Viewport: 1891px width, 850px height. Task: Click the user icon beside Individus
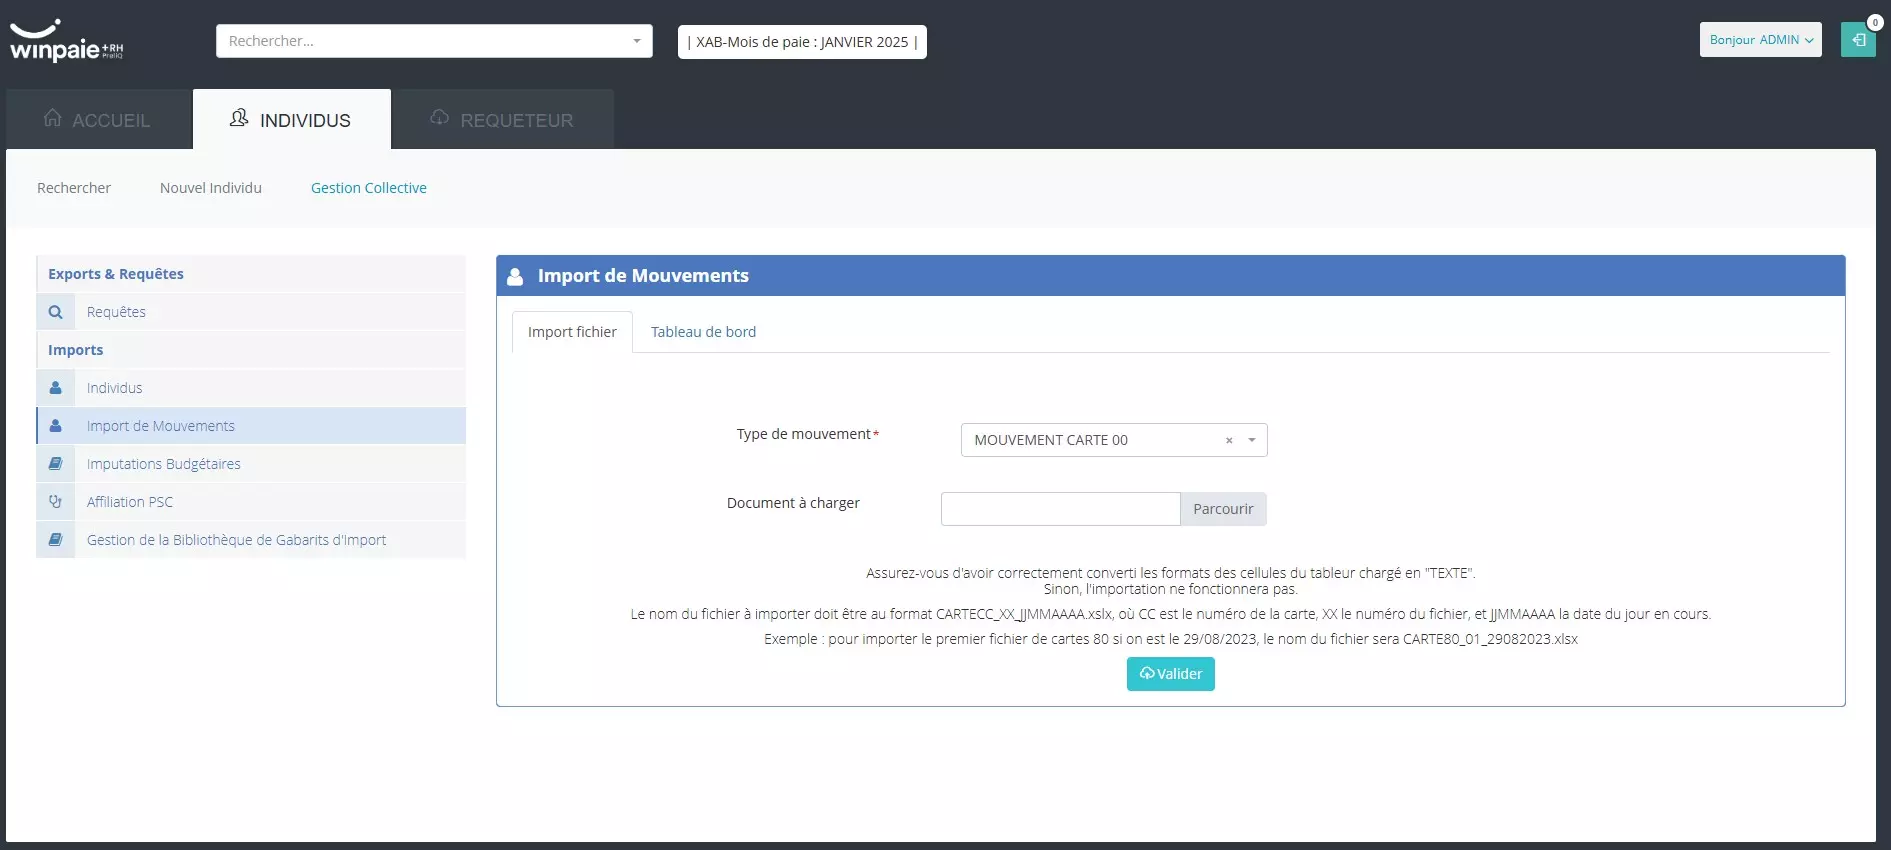coord(56,388)
